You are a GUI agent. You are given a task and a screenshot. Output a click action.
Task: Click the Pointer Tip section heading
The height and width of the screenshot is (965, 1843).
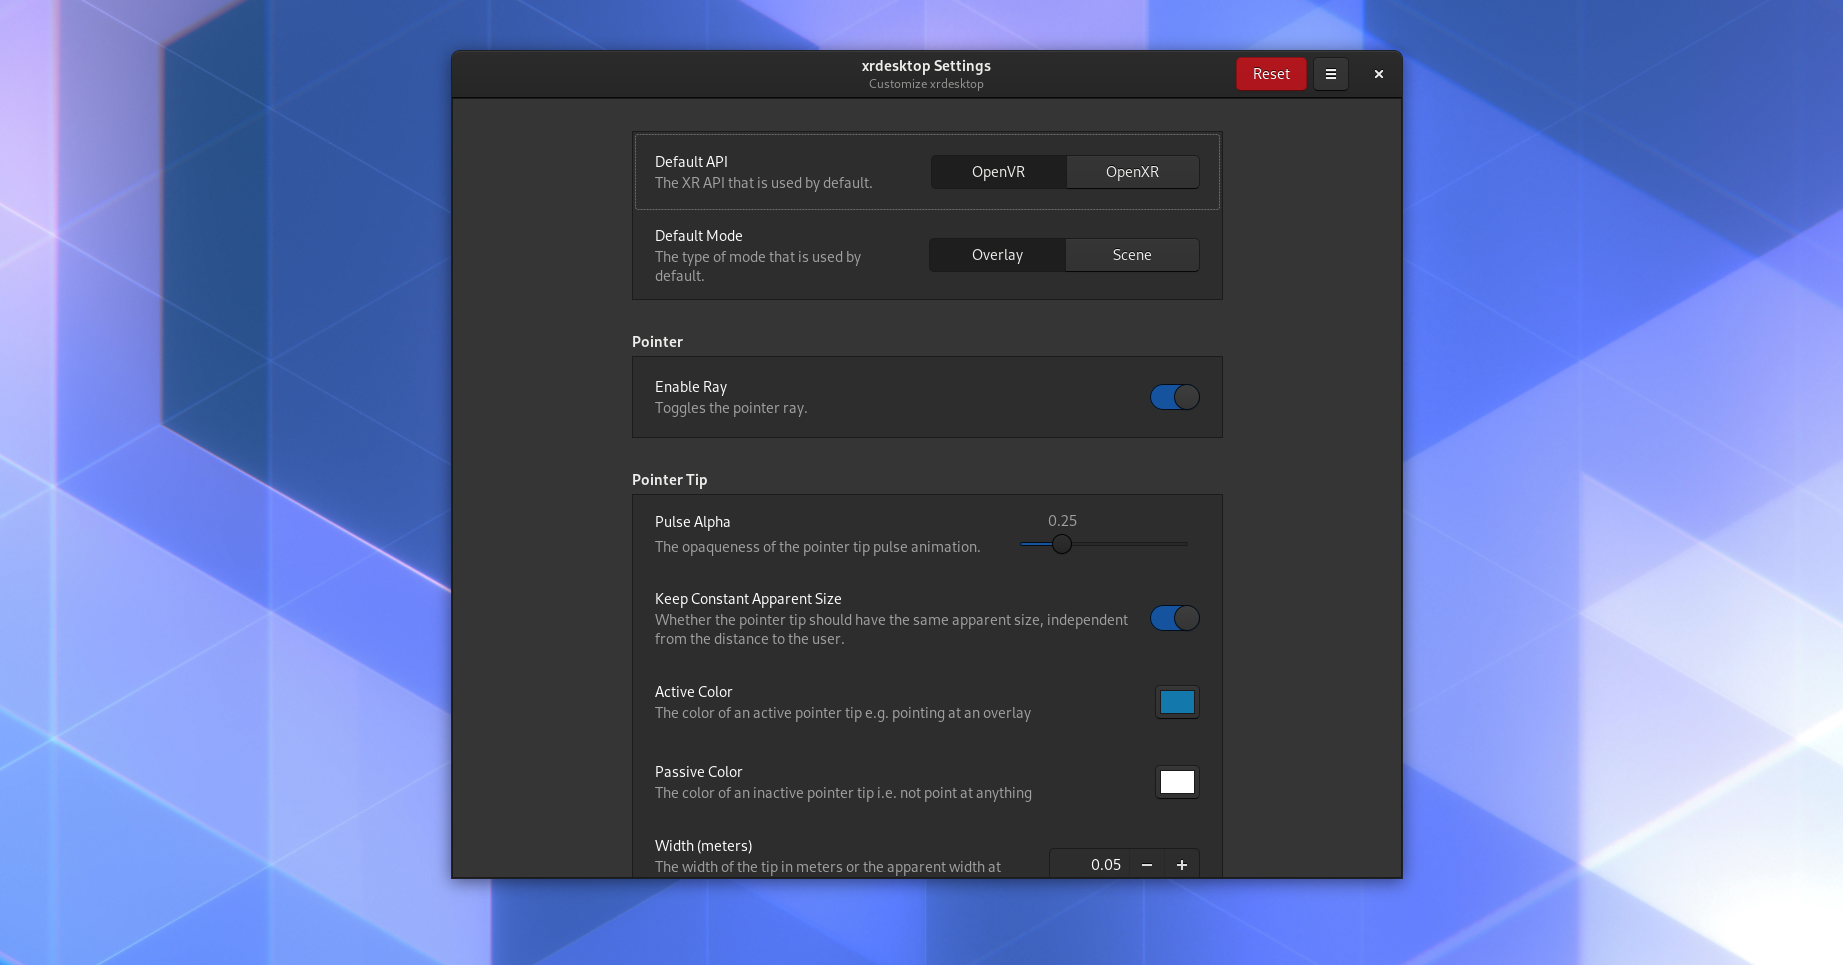669,480
